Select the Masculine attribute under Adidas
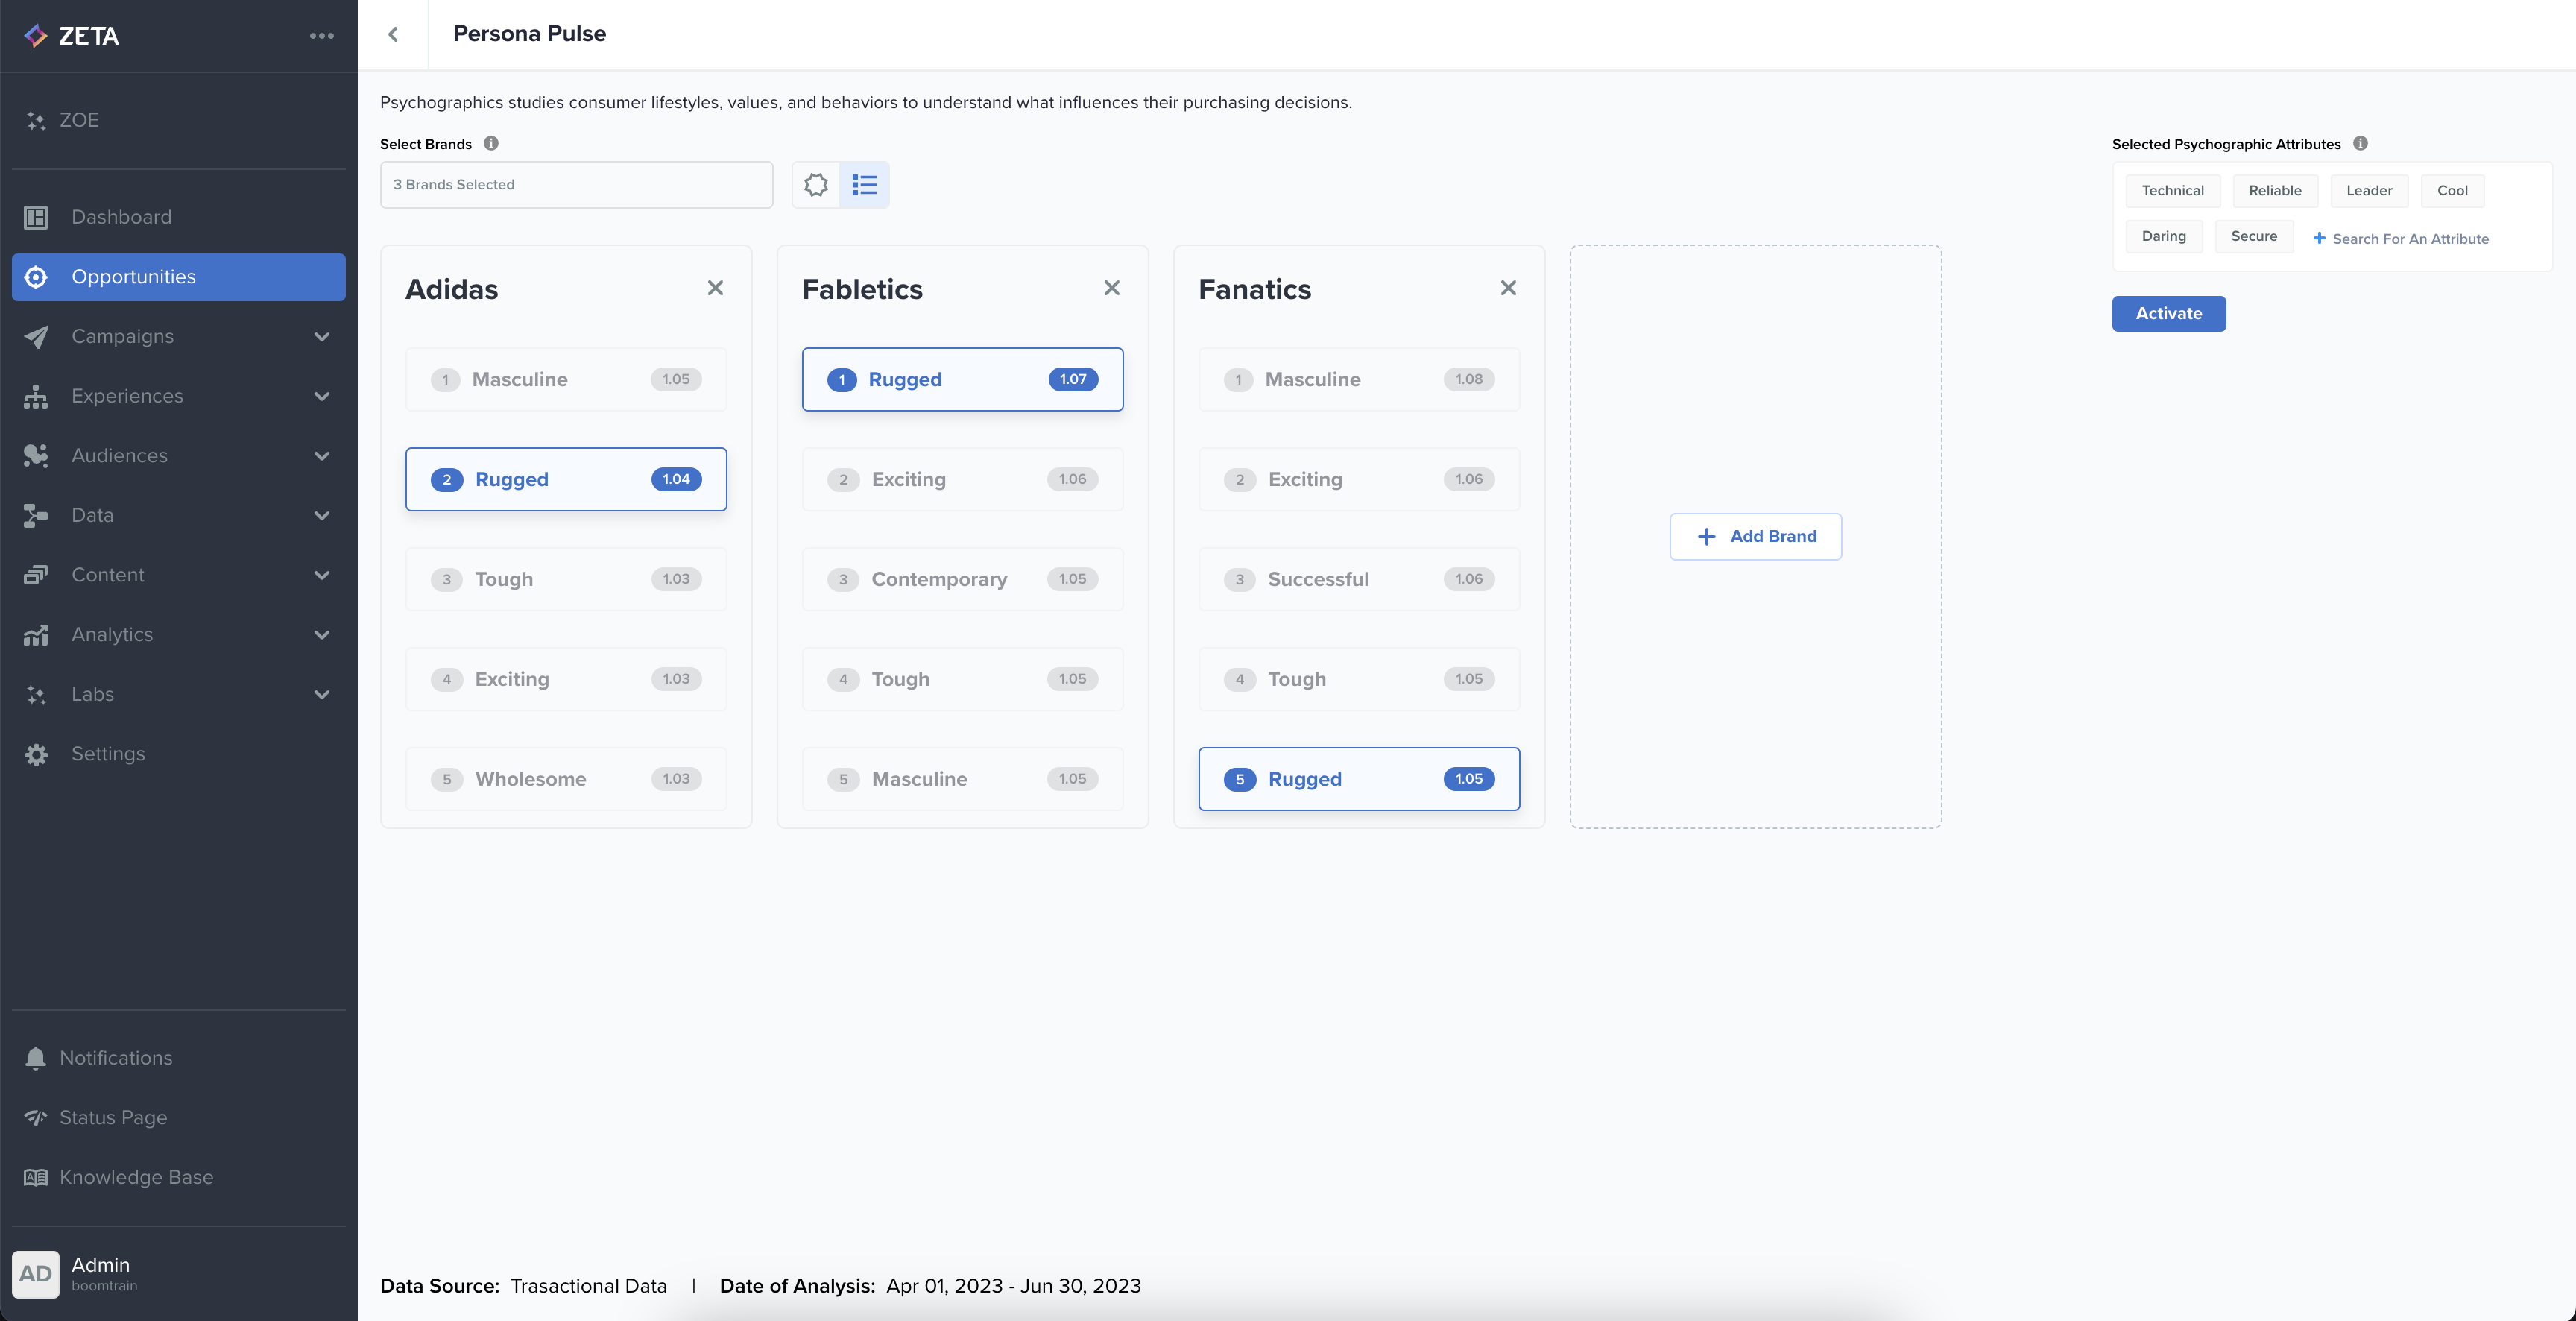 point(566,379)
